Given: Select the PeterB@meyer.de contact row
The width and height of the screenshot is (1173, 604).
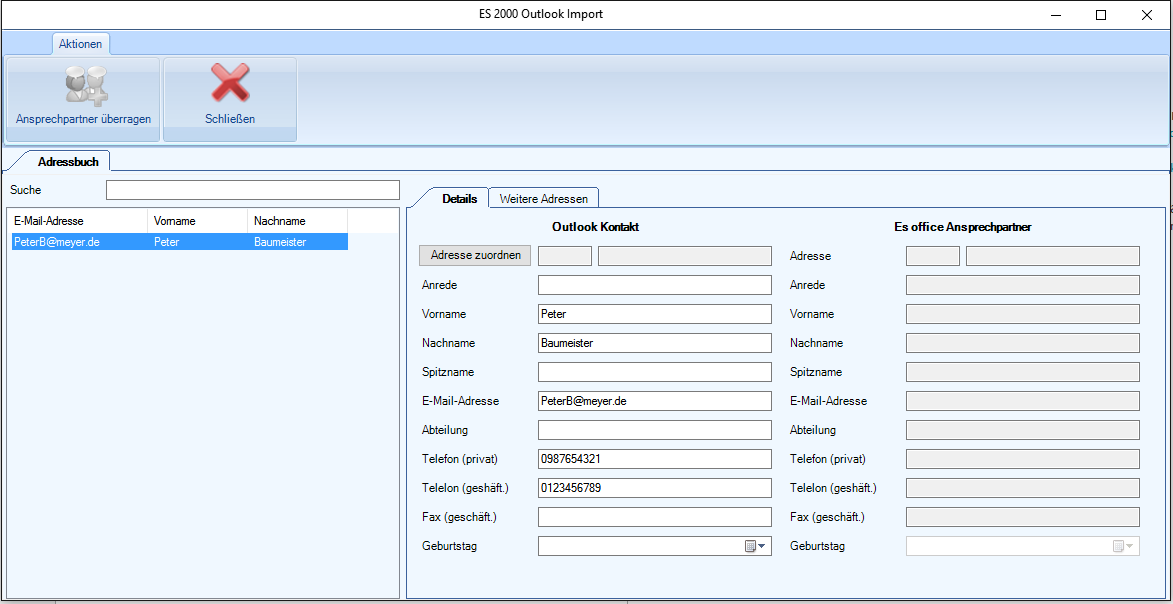Looking at the screenshot, I should tap(178, 242).
